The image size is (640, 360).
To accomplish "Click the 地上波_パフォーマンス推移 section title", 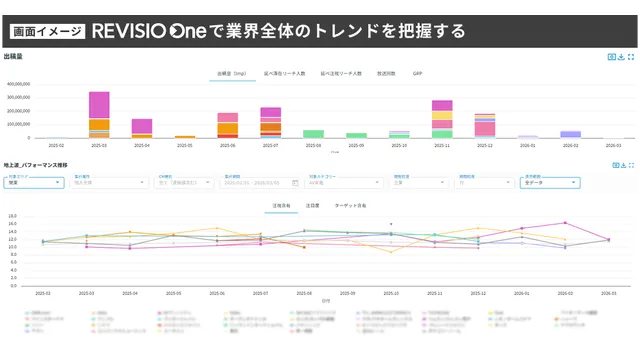I will point(36,165).
